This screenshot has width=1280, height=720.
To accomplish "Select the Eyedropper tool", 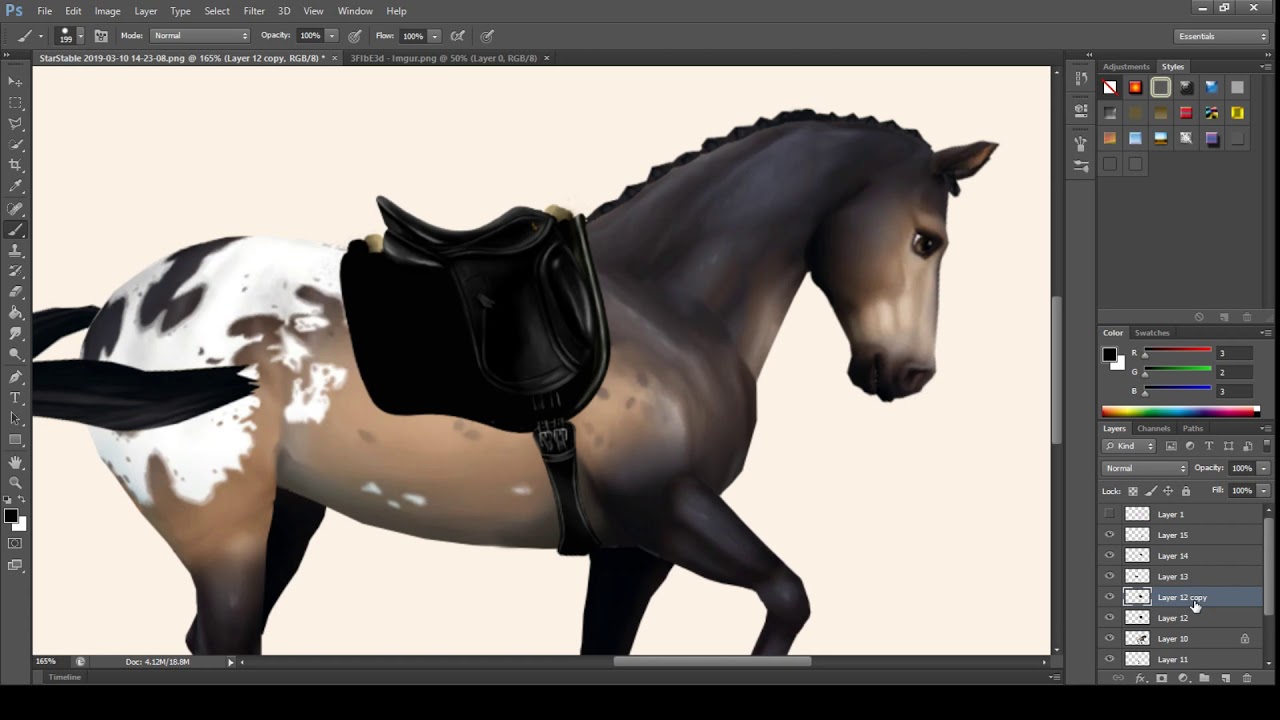I will click(x=15, y=186).
